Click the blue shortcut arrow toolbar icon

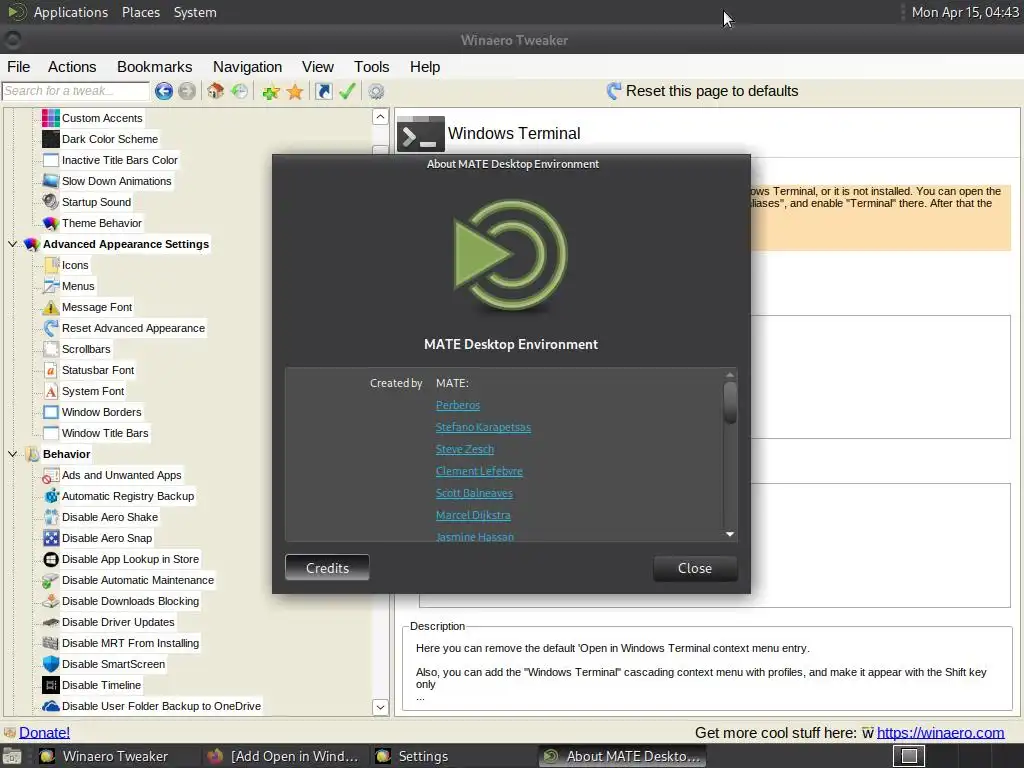coord(323,91)
